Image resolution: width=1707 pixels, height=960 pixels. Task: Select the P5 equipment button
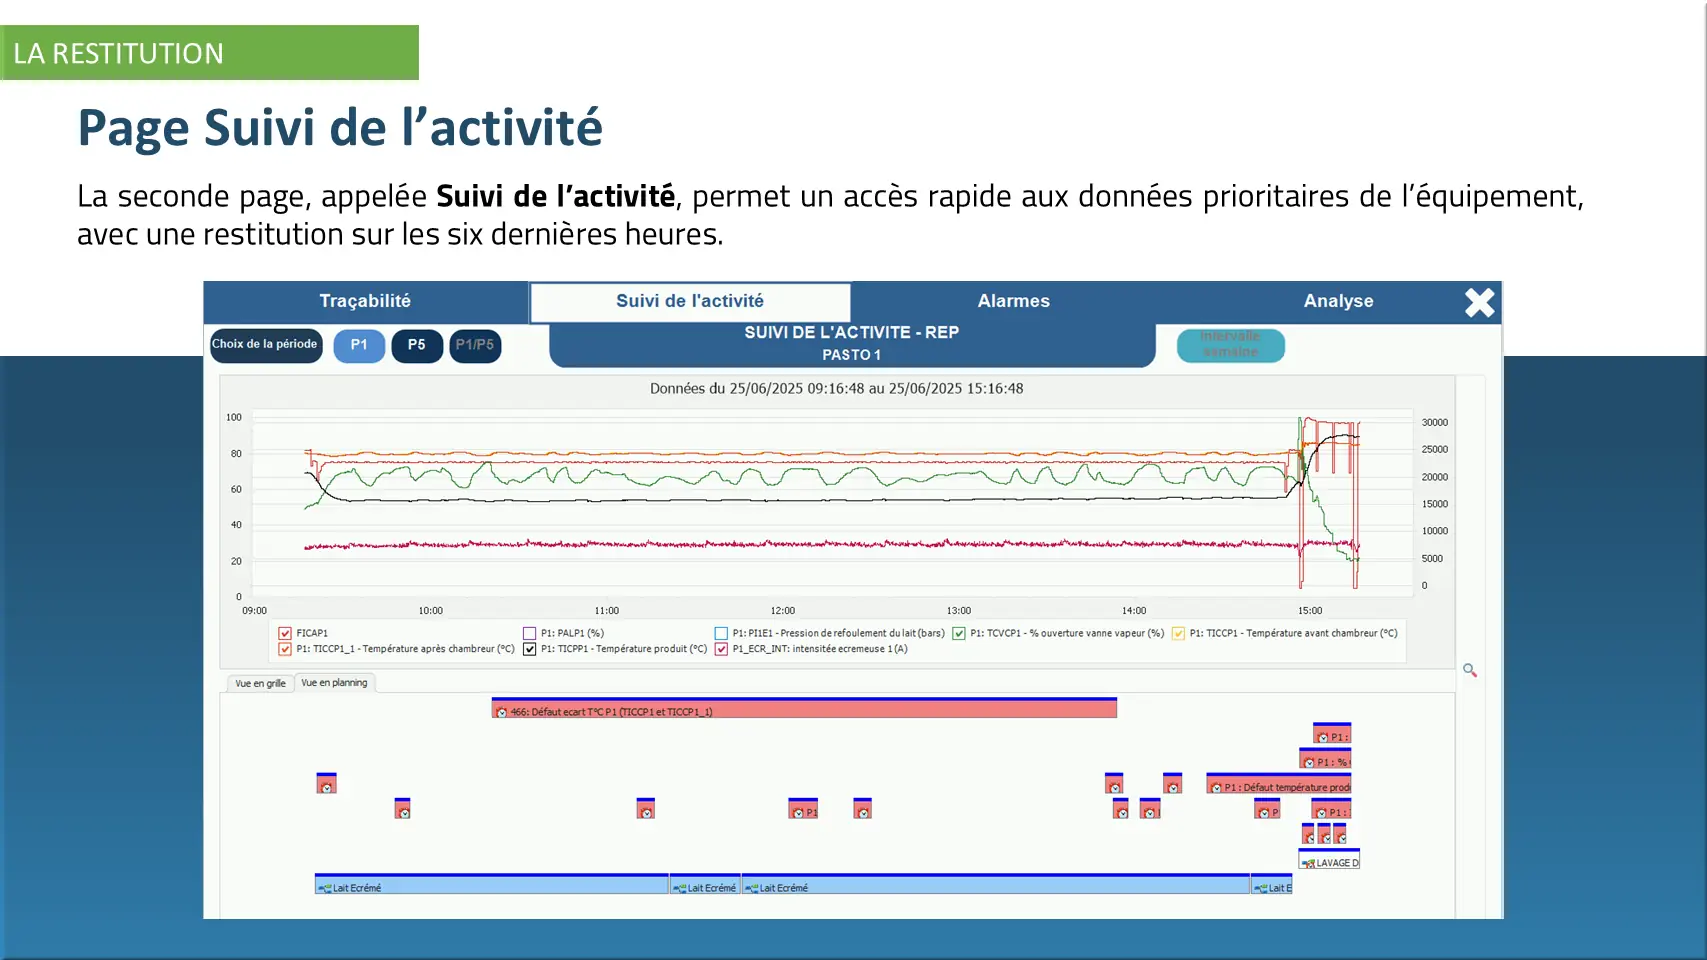[416, 345]
